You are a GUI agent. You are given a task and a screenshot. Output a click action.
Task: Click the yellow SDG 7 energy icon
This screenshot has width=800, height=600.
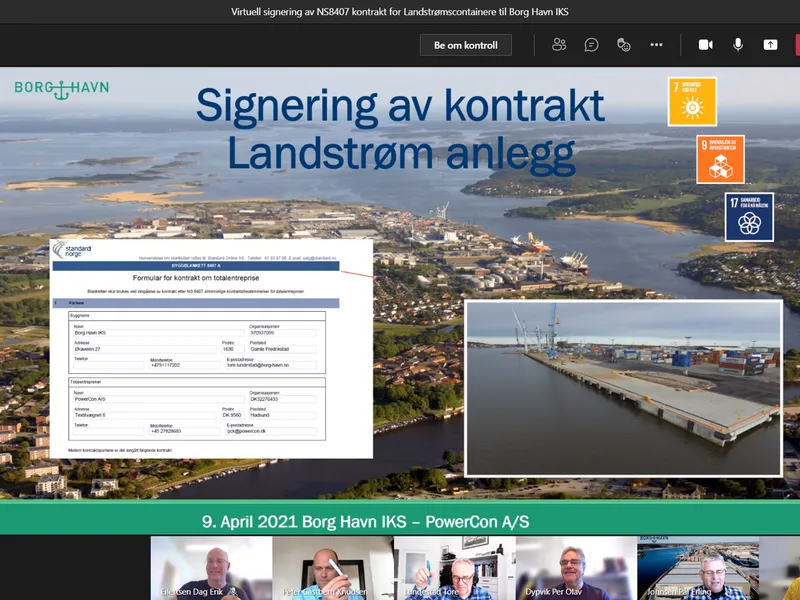click(x=692, y=102)
